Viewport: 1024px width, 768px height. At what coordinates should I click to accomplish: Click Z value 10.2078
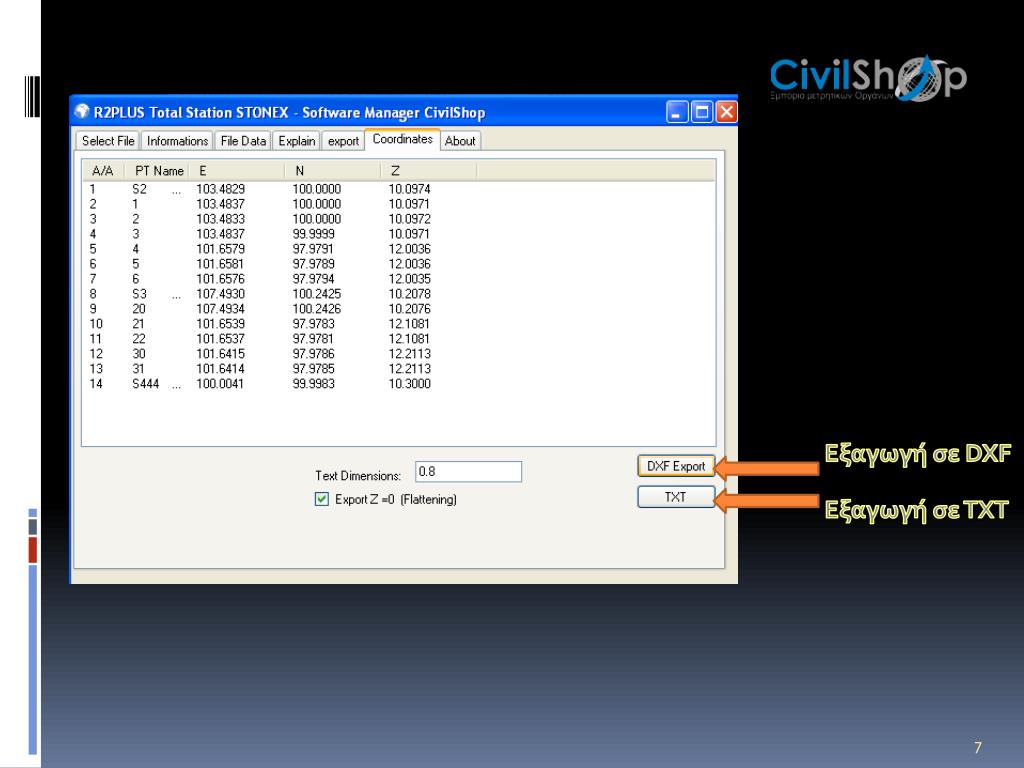coord(409,295)
